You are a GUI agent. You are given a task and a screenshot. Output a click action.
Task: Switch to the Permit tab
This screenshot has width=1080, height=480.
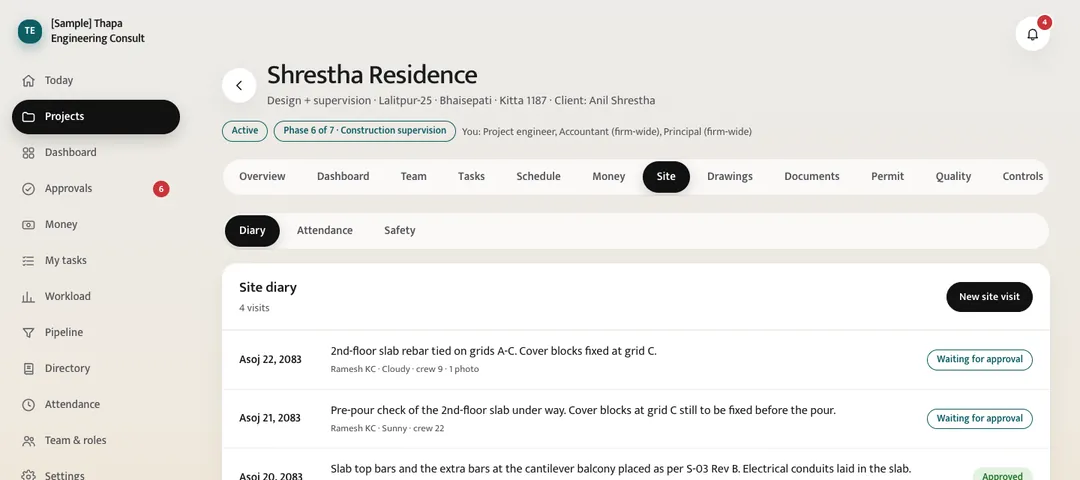[887, 176]
